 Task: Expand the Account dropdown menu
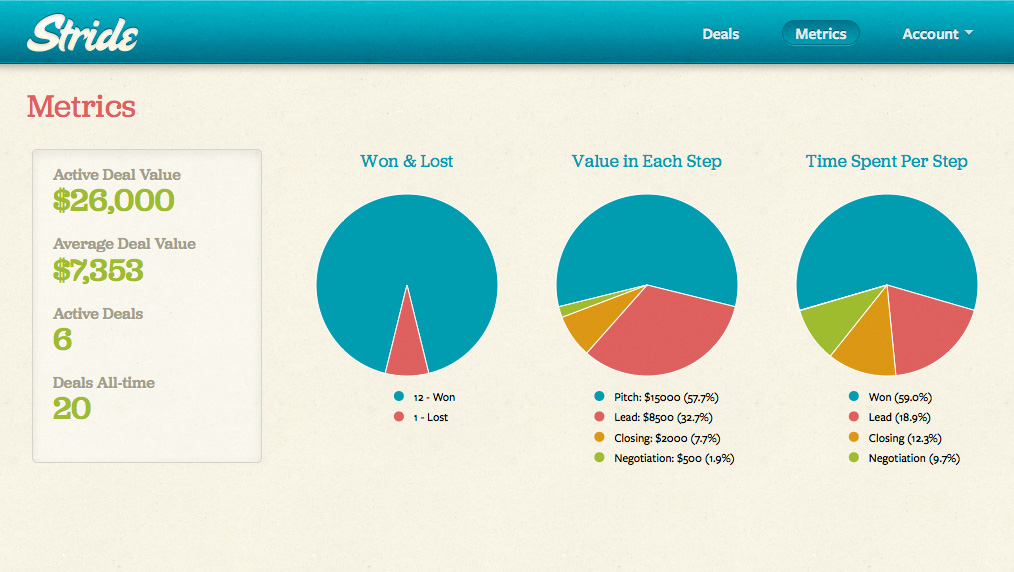[x=937, y=34]
